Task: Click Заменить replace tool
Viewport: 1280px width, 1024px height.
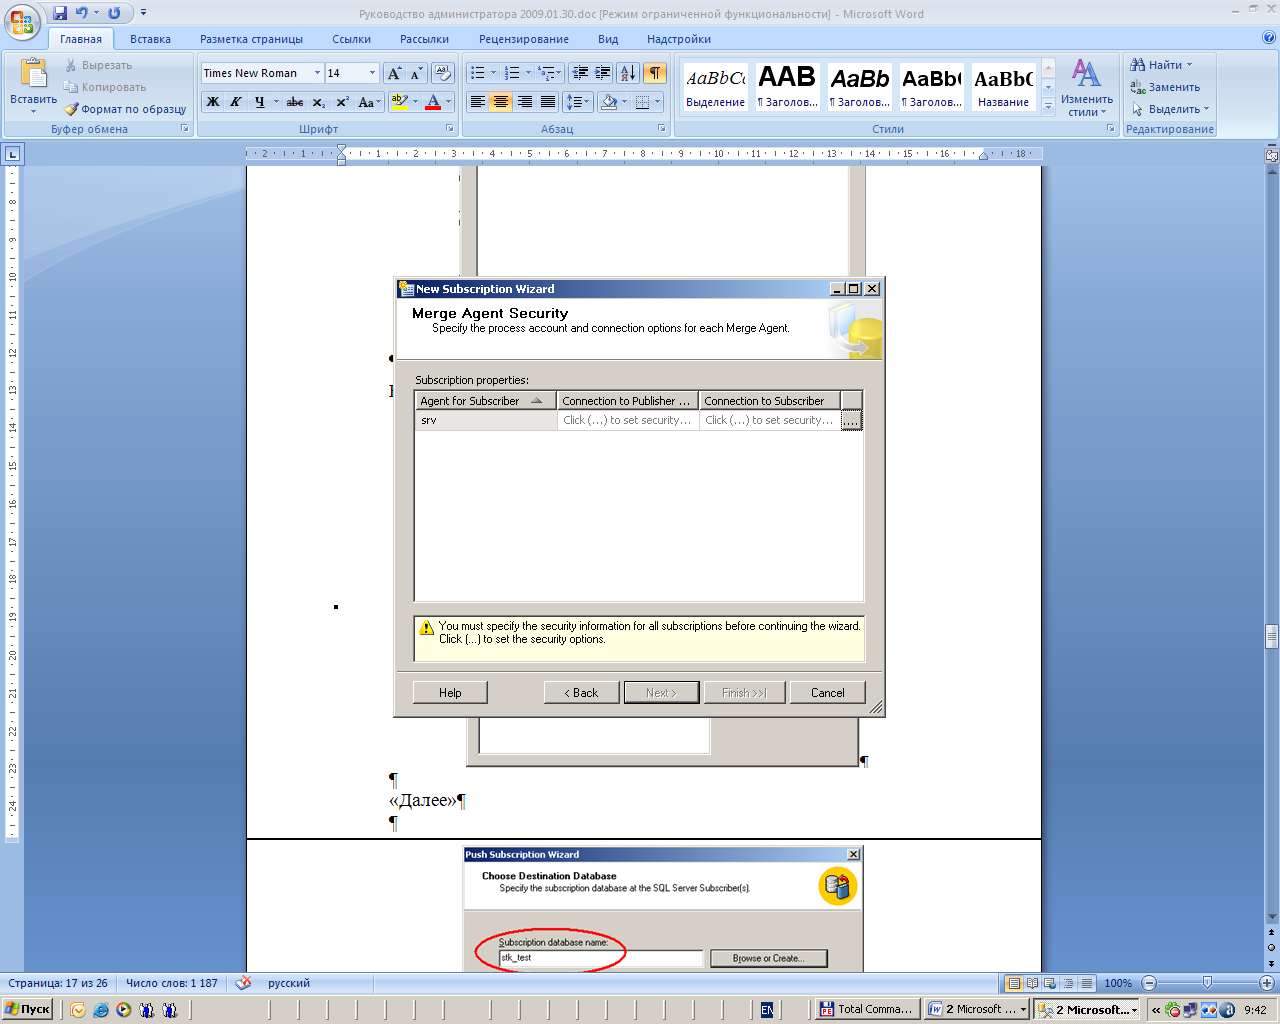Action: pyautogui.click(x=1165, y=87)
